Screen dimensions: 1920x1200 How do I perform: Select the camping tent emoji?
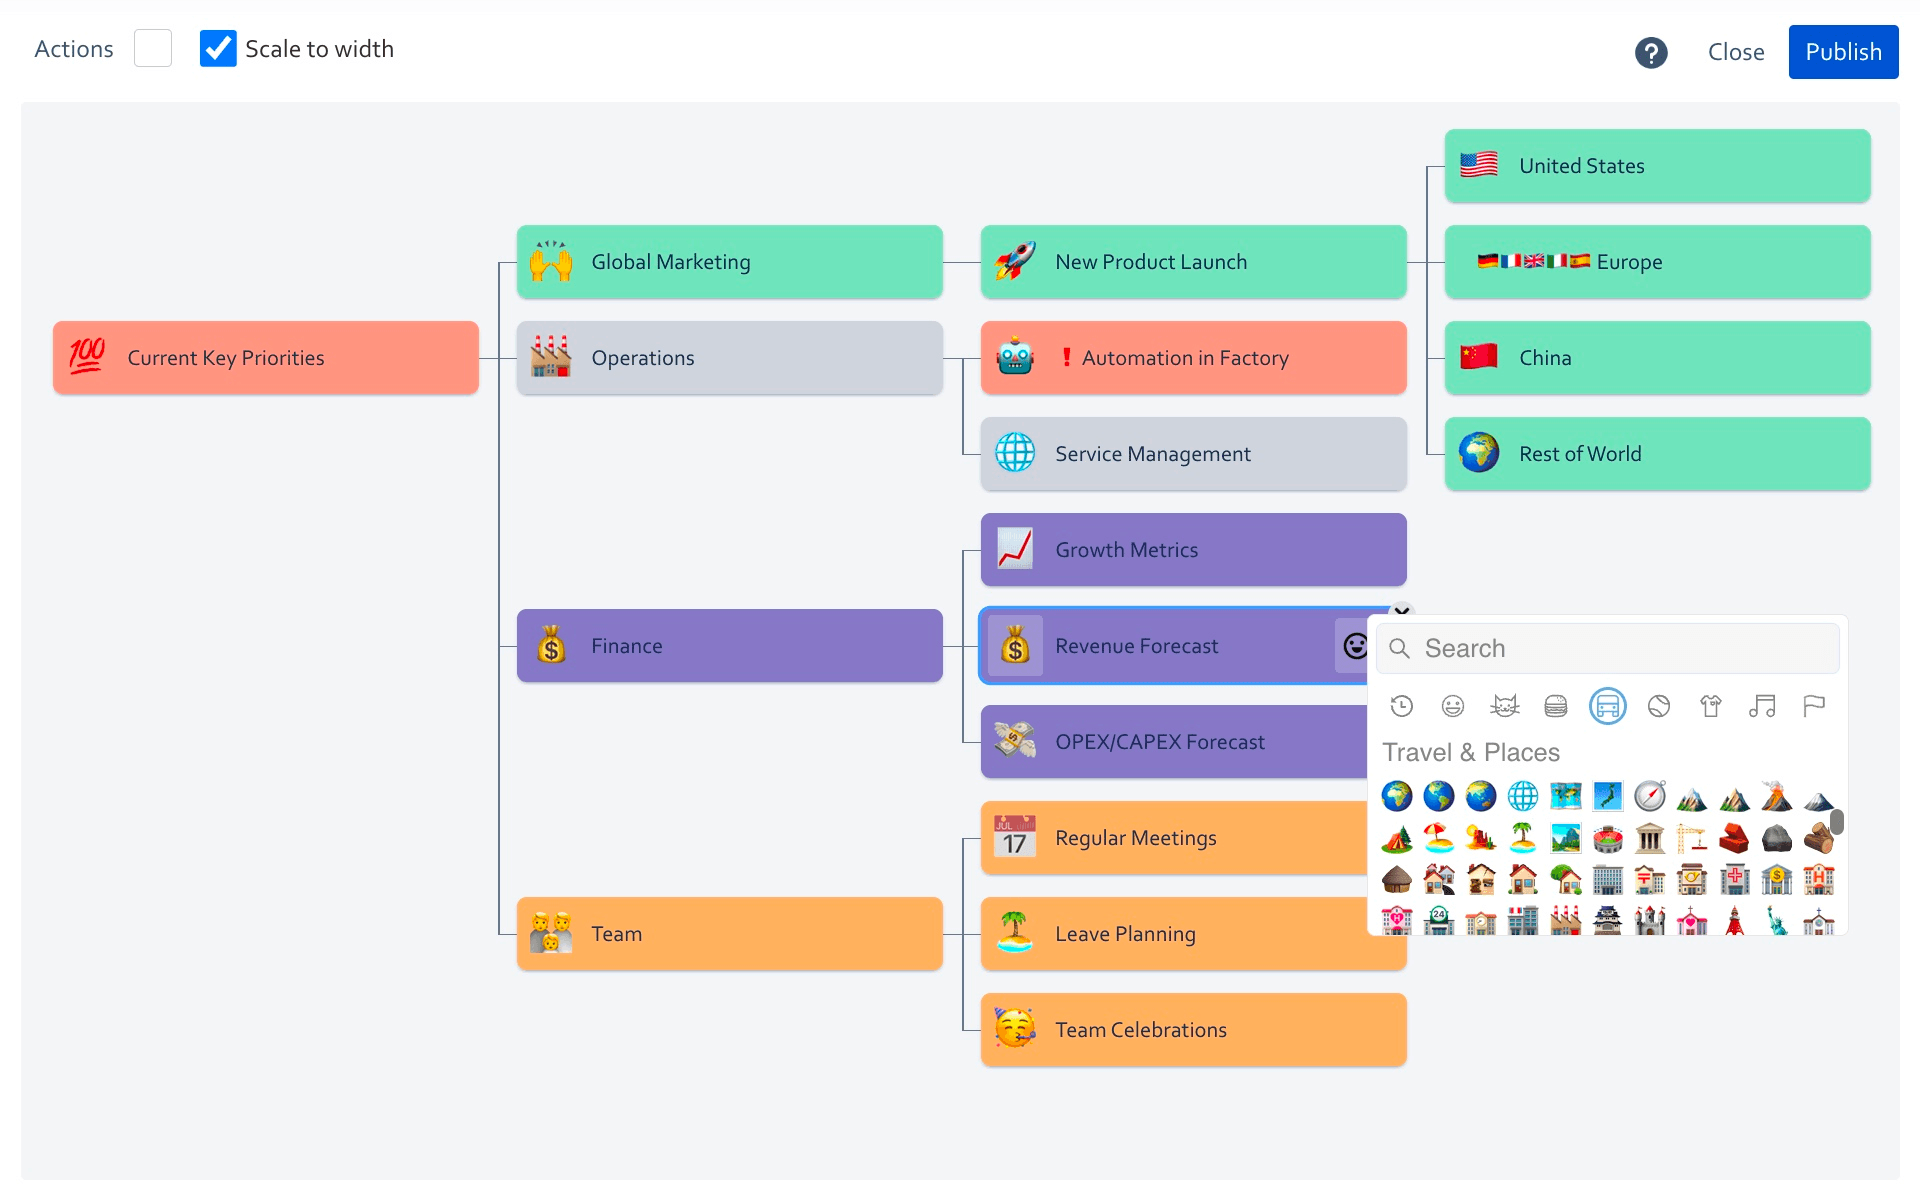1397,838
